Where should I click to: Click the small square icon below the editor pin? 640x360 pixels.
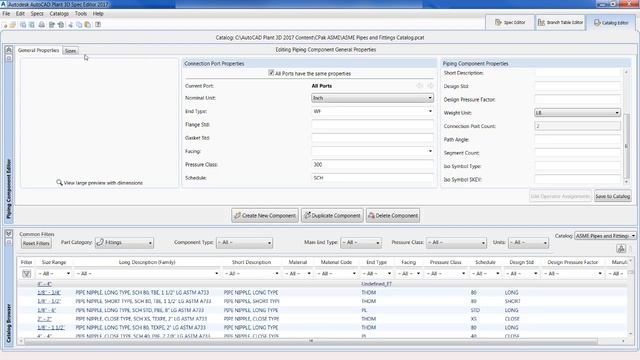point(9,58)
